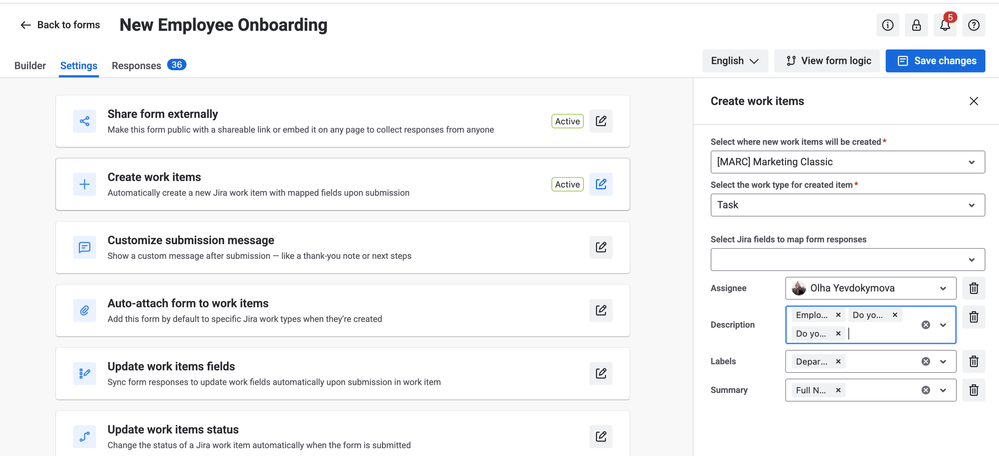Edit Create work items setting
999x456 pixels.
pyautogui.click(x=601, y=184)
